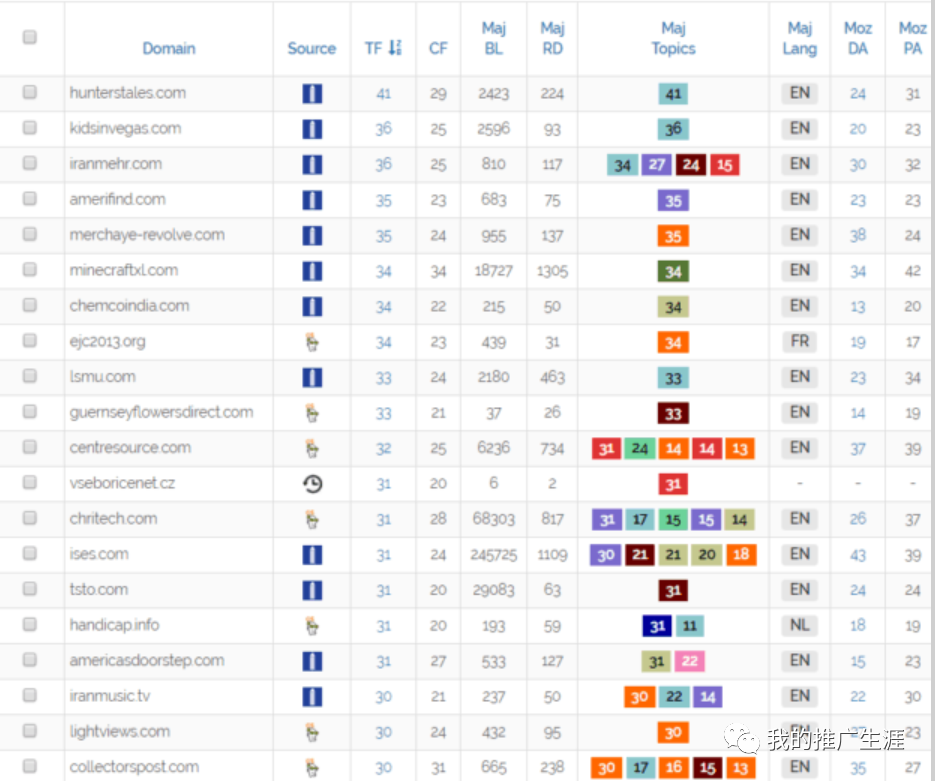Click the source icon for ises.com
Viewport: 935px width, 781px height.
pos(312,554)
